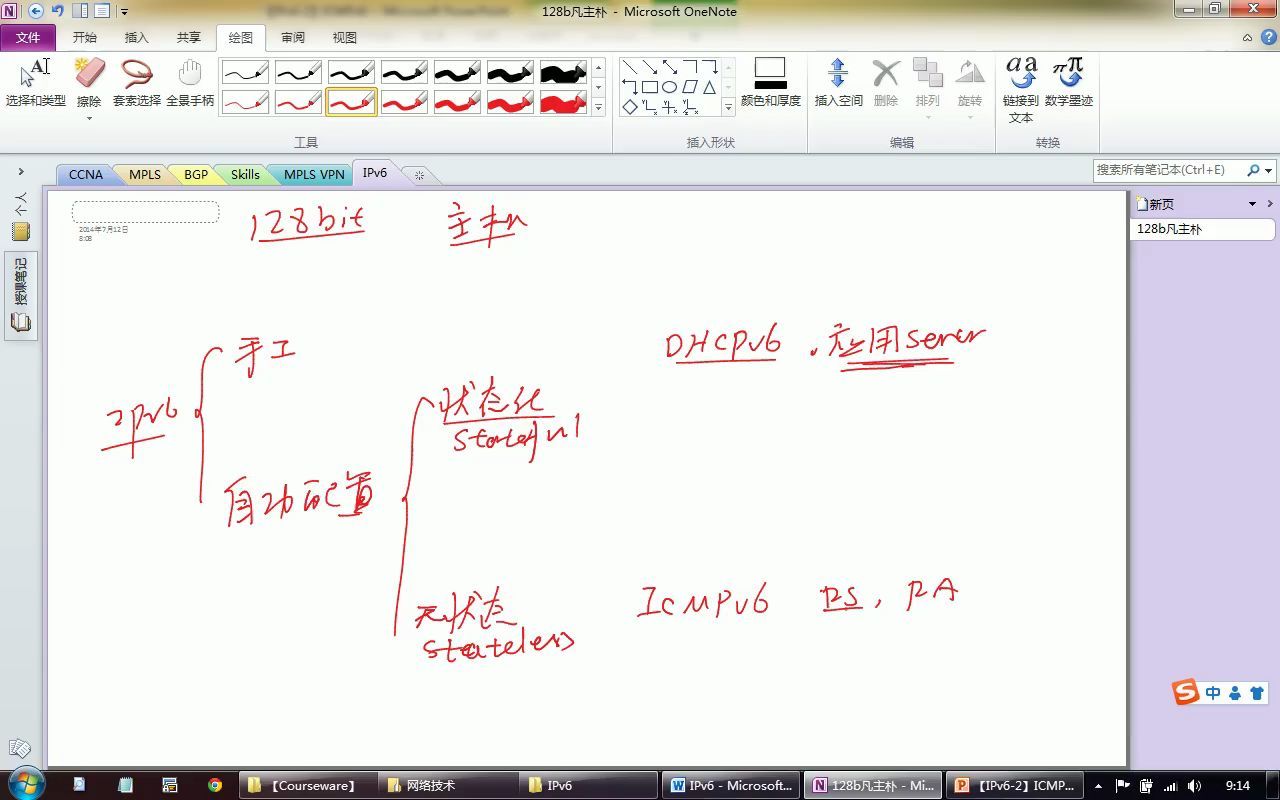Choose the thickest red marker pen
The image size is (1280, 800).
(x=563, y=102)
